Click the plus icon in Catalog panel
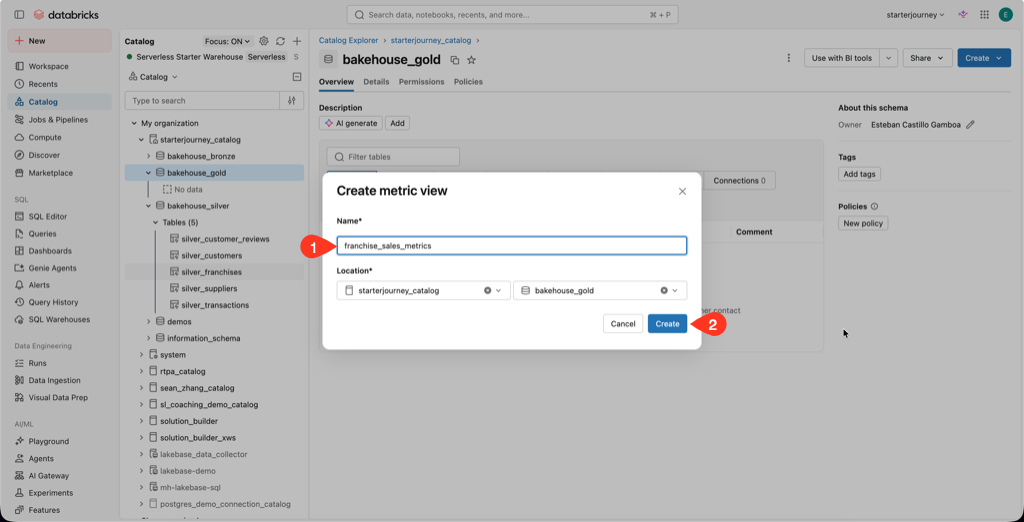Screen dimensions: 1024x522 pos(296,41)
